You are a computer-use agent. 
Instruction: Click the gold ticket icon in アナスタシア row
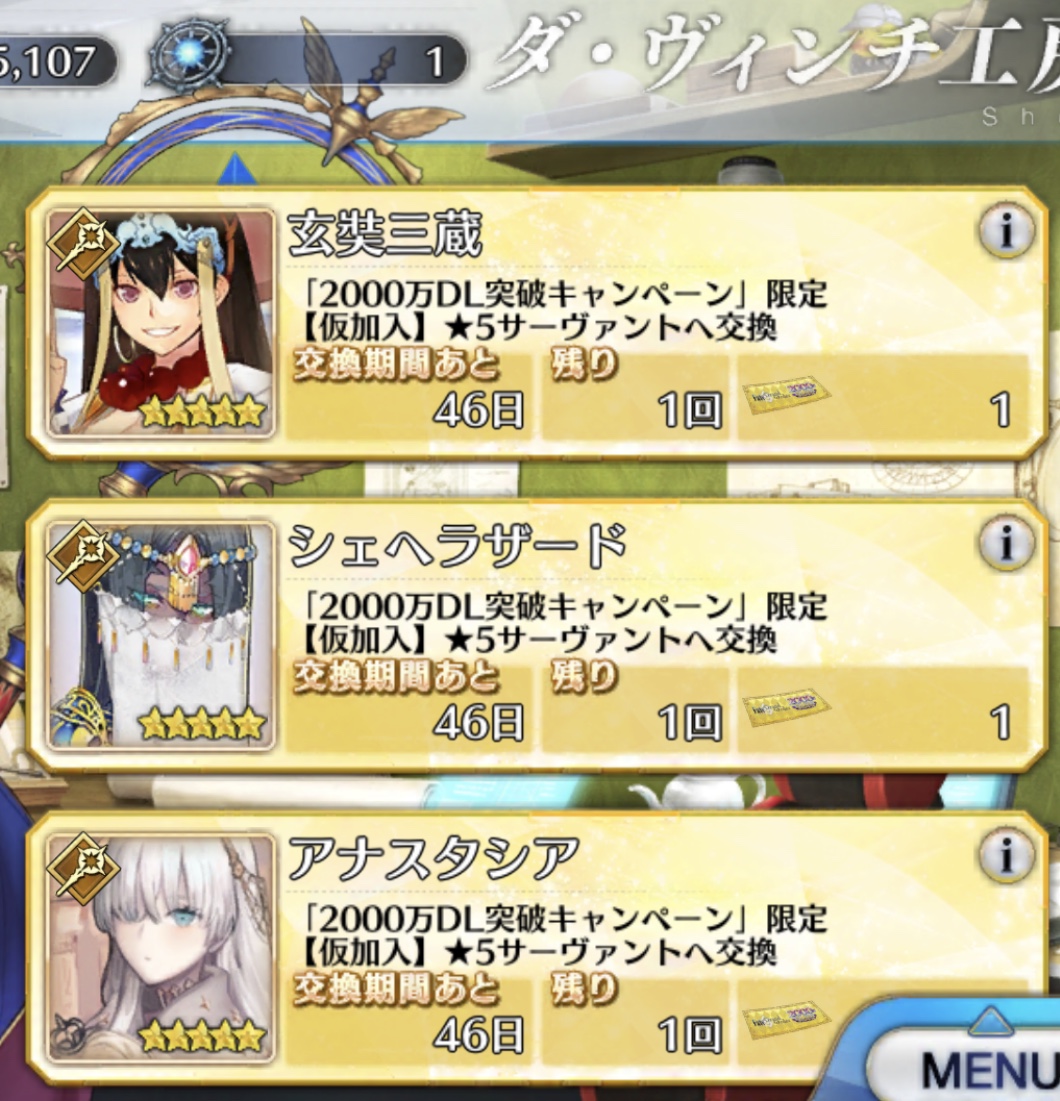click(x=786, y=1020)
